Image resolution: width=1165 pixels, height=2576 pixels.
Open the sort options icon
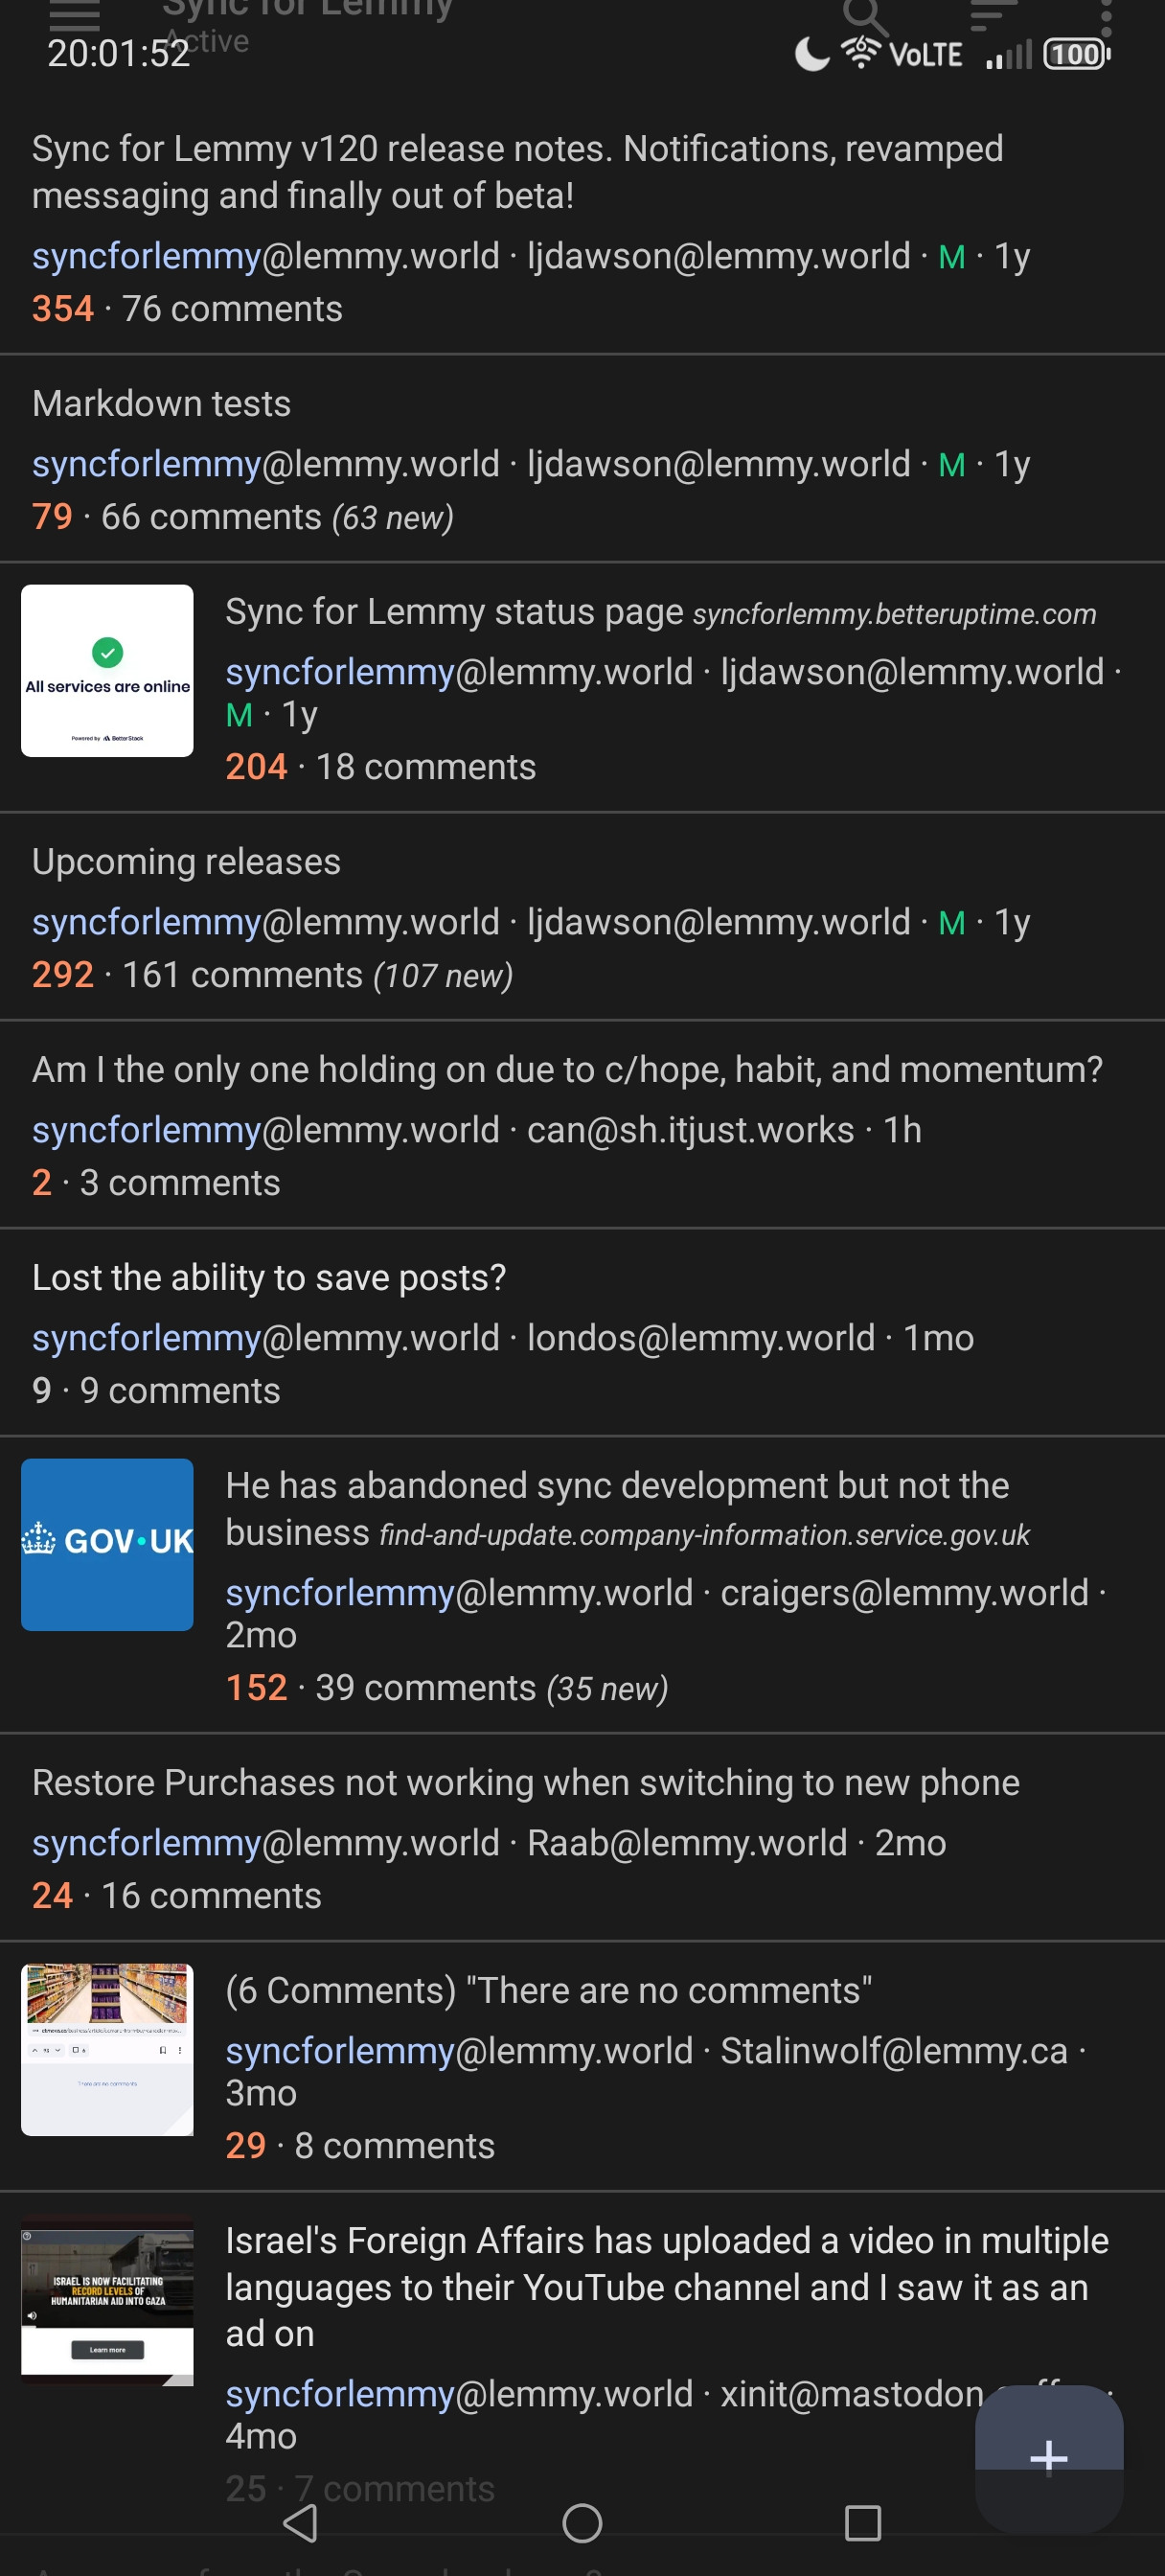[x=992, y=14]
